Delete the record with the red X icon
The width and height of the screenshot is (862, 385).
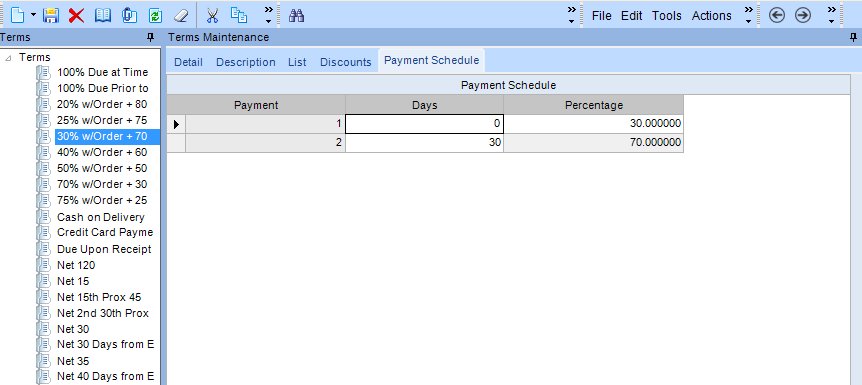point(76,15)
